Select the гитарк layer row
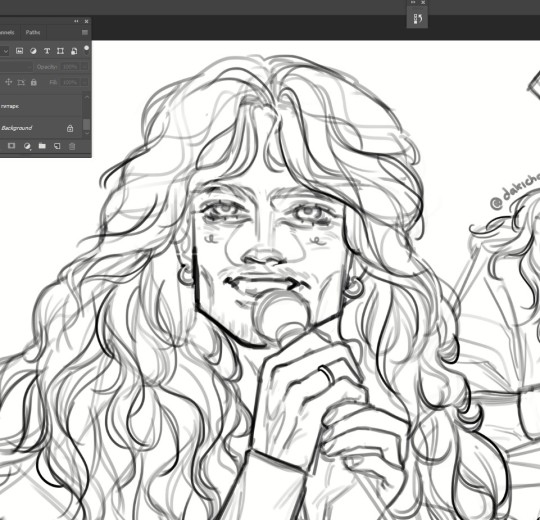This screenshot has width=540, height=520. point(41,106)
